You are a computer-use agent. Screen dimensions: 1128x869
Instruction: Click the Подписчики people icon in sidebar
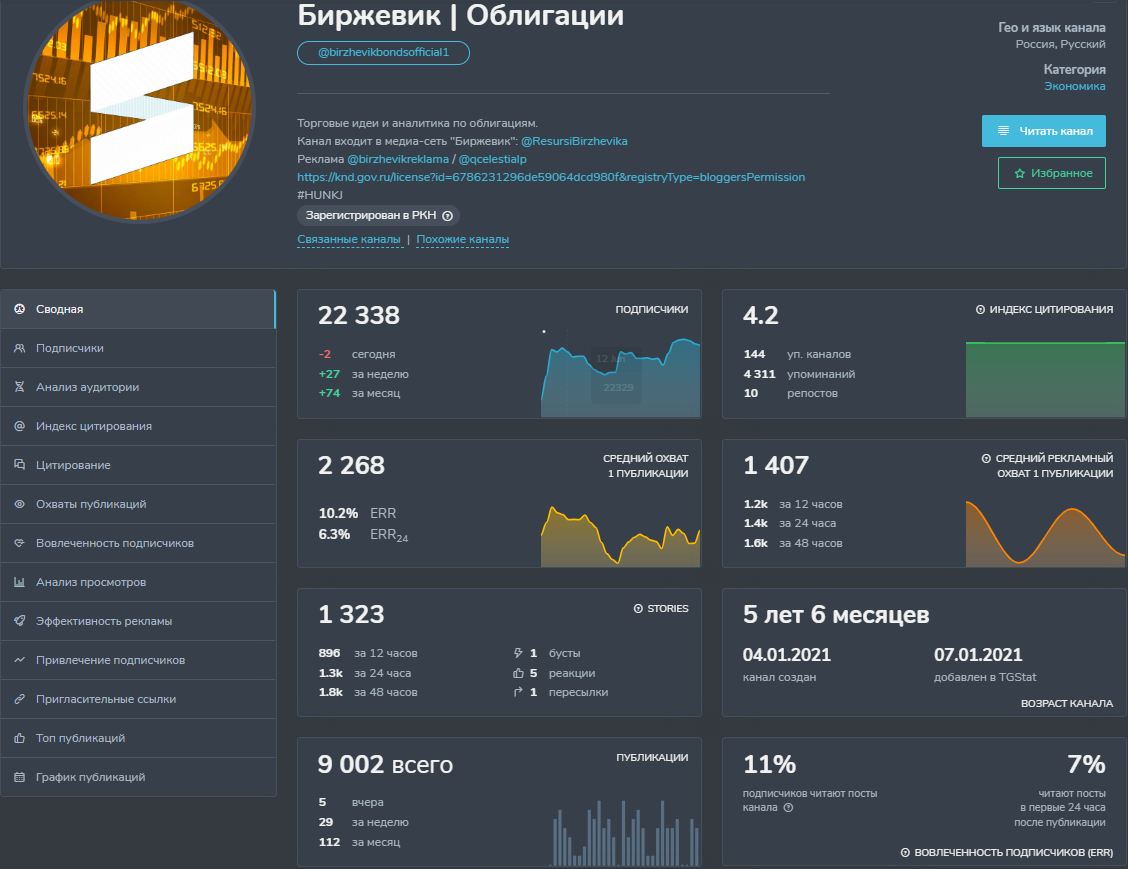[19, 348]
